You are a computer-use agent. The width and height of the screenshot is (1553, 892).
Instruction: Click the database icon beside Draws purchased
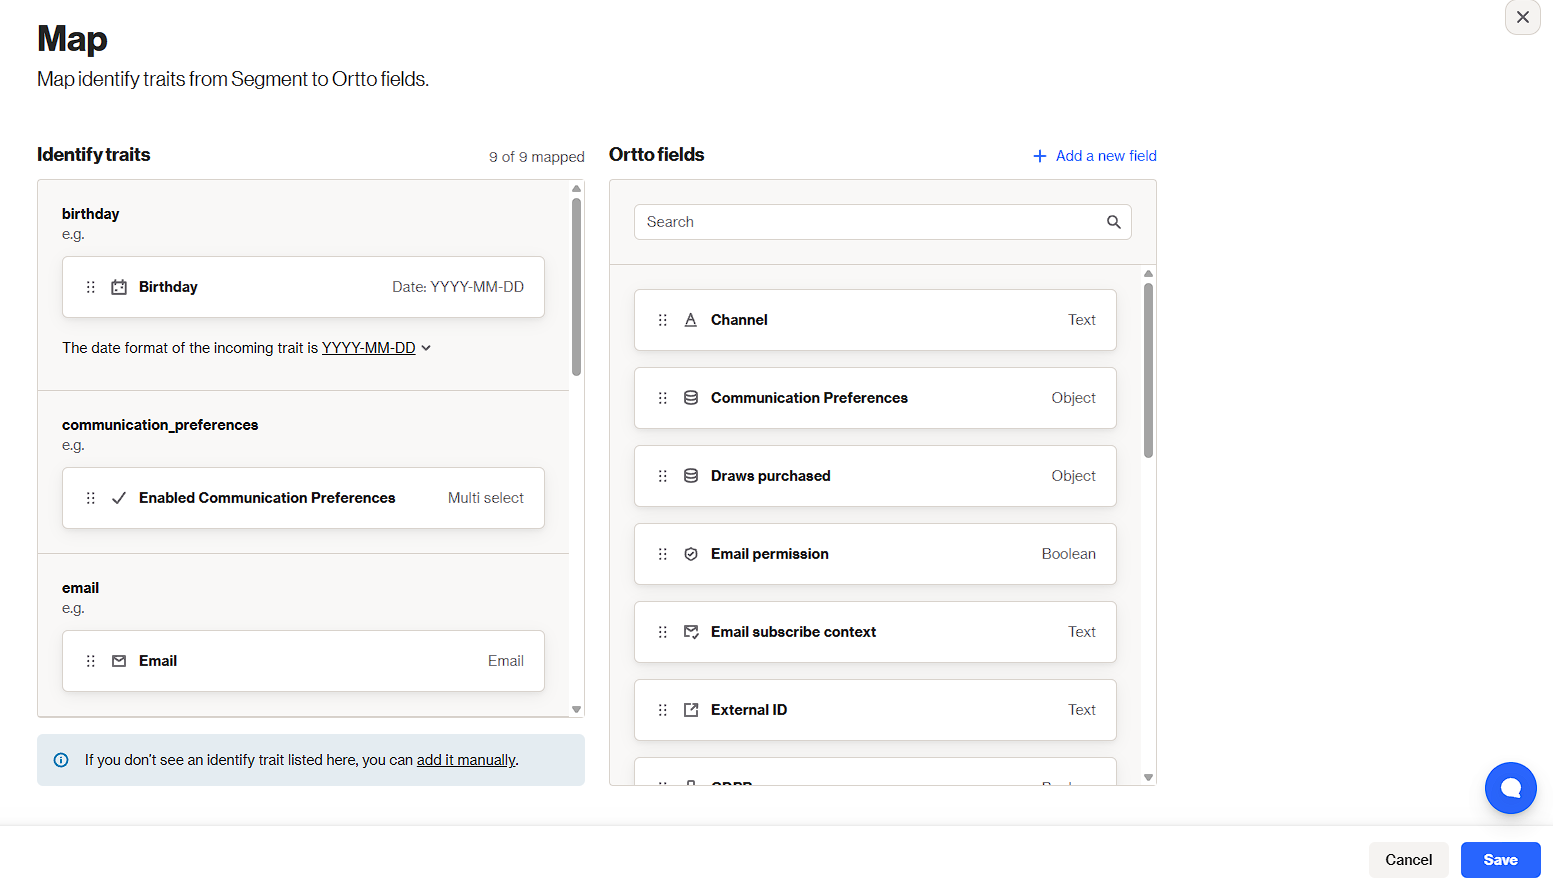(691, 476)
